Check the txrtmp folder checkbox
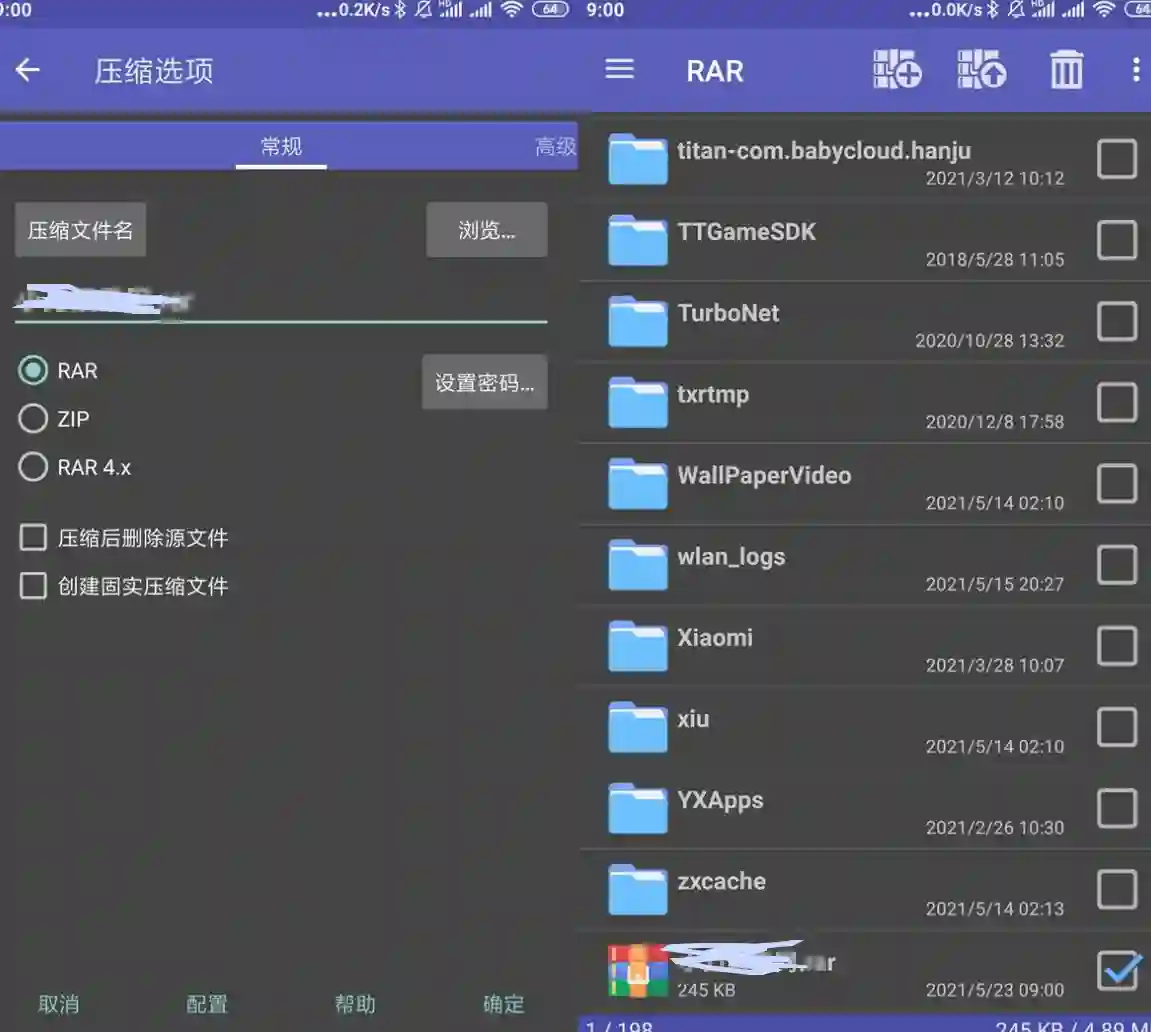Image resolution: width=1151 pixels, height=1032 pixels. (x=1116, y=402)
